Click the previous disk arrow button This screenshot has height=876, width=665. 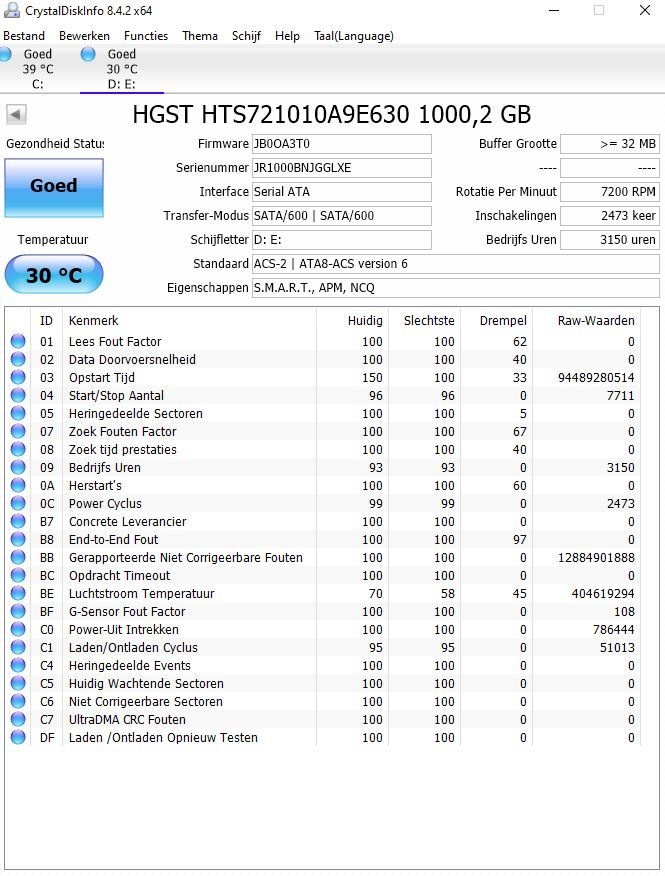pyautogui.click(x=16, y=115)
